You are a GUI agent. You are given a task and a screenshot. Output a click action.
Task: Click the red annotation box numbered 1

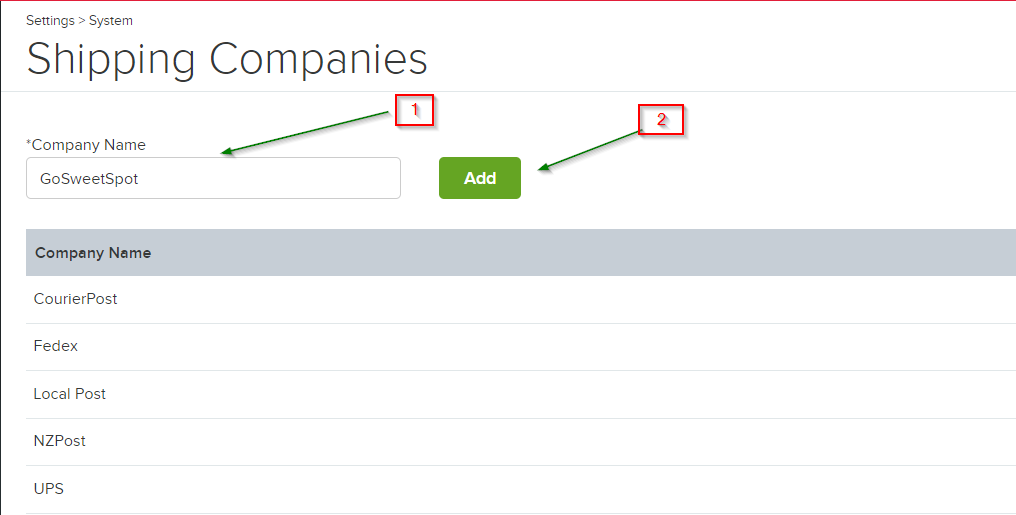[x=415, y=109]
